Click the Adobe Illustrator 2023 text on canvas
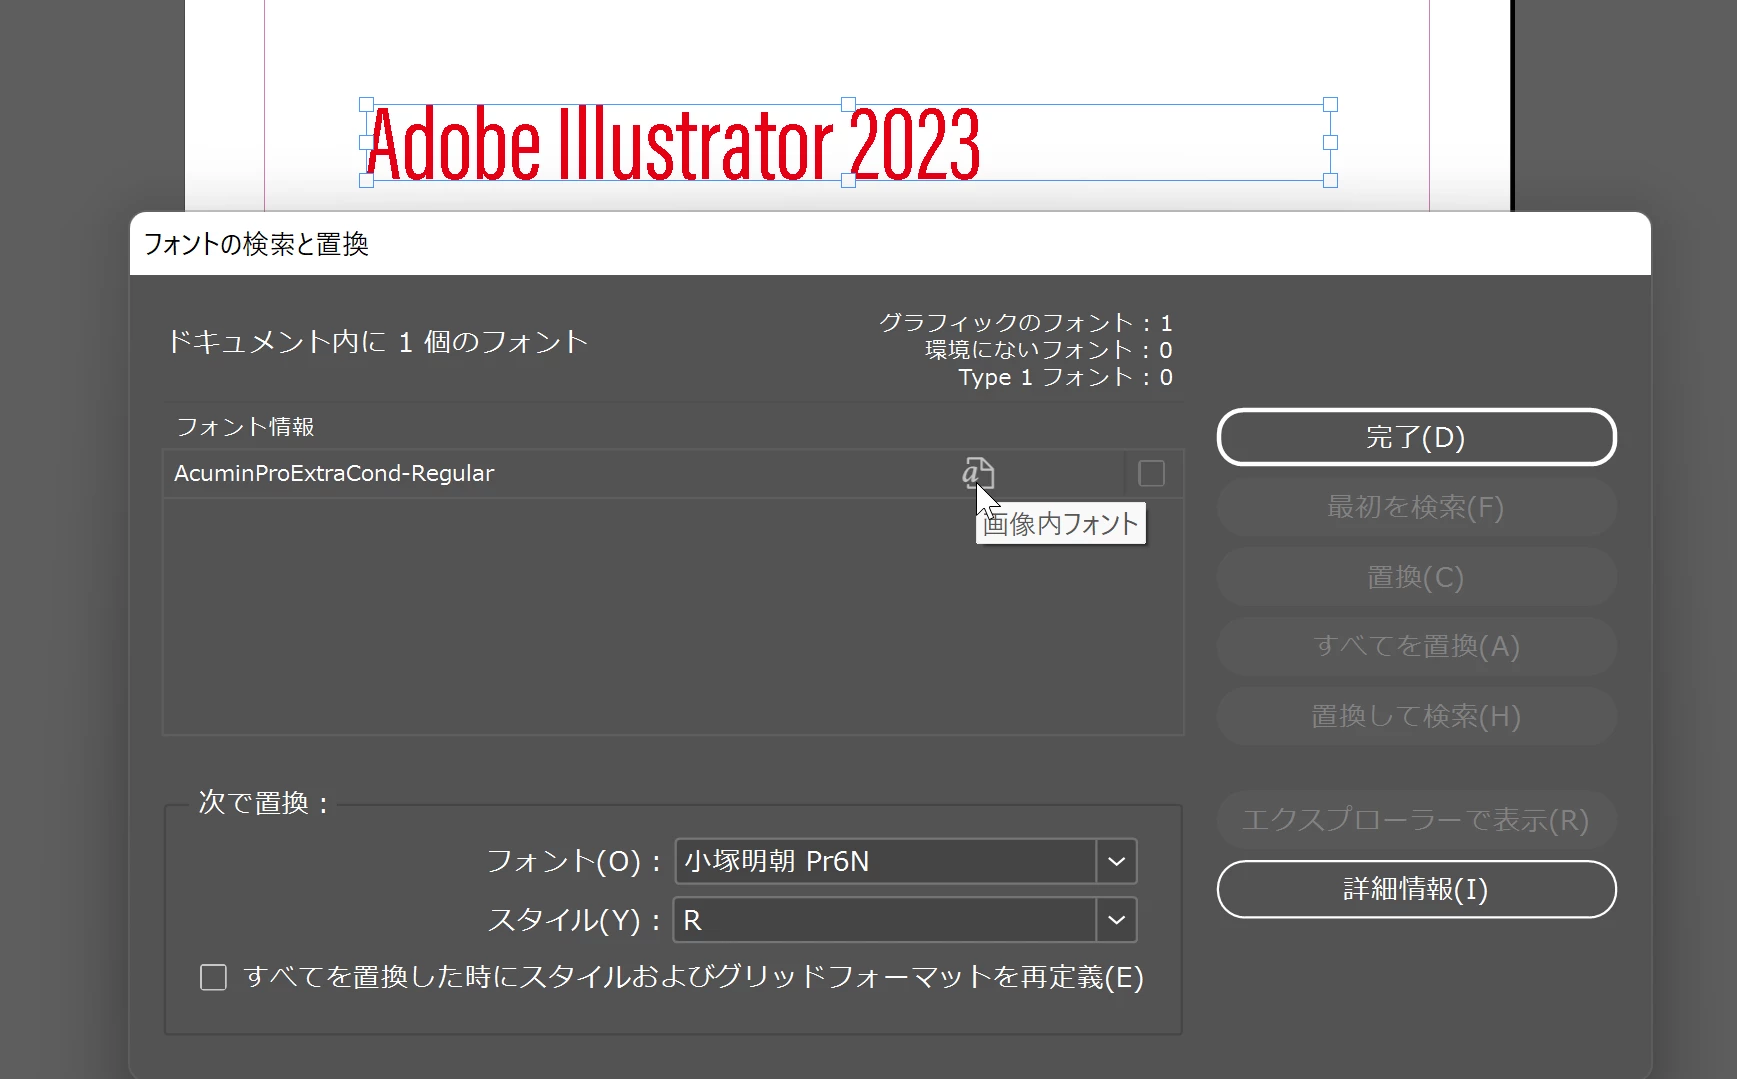This screenshot has width=1737, height=1079. point(673,144)
